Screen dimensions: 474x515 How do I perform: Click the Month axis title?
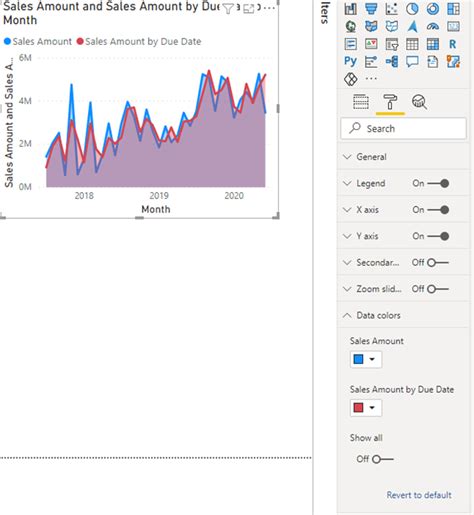[x=156, y=209]
